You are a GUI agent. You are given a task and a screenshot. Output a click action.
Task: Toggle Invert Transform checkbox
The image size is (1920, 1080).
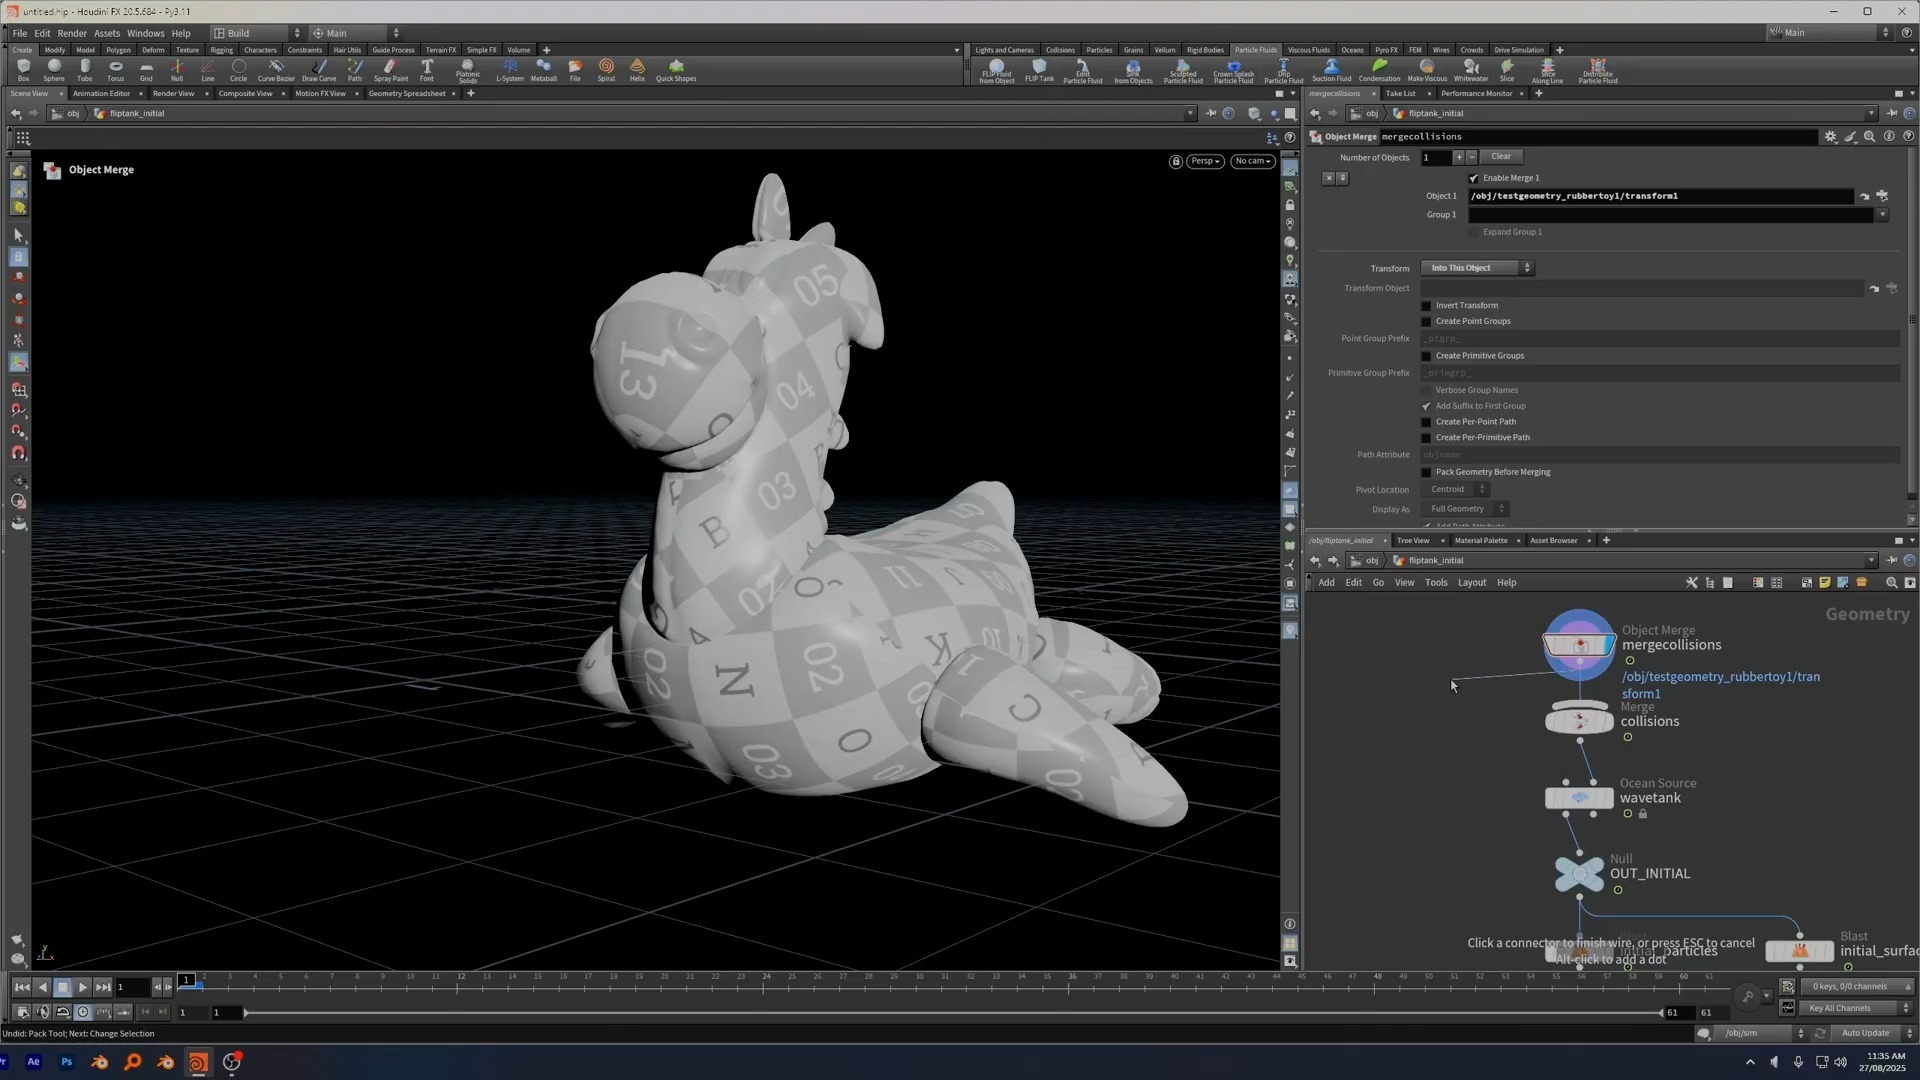(1427, 306)
